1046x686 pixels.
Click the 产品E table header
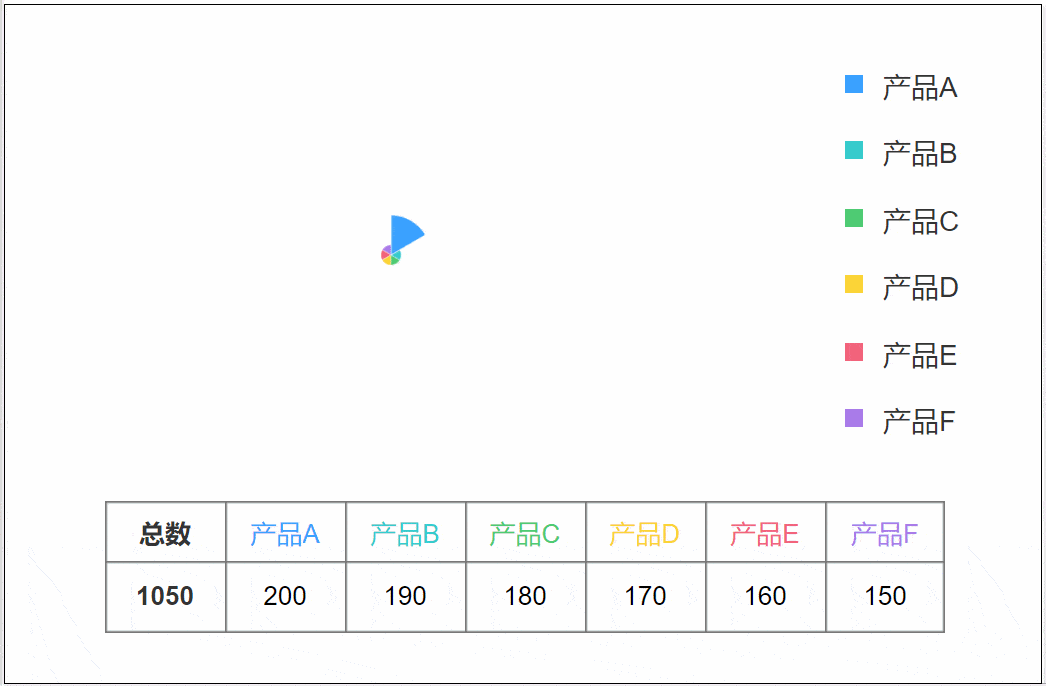coord(766,533)
